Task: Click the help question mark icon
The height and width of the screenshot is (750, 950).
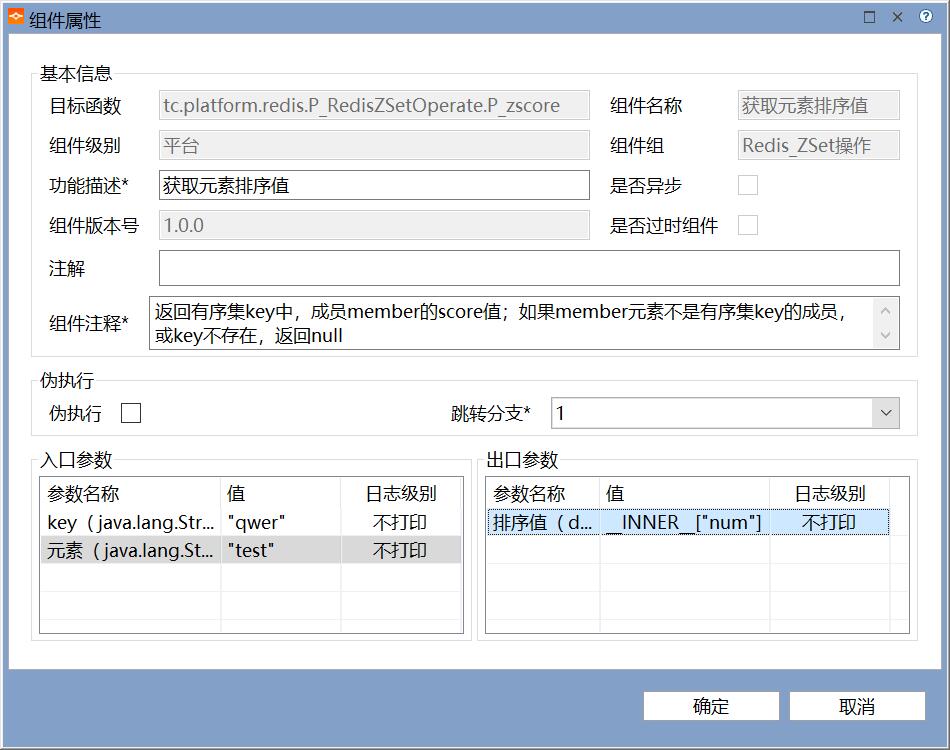Action: tap(925, 17)
